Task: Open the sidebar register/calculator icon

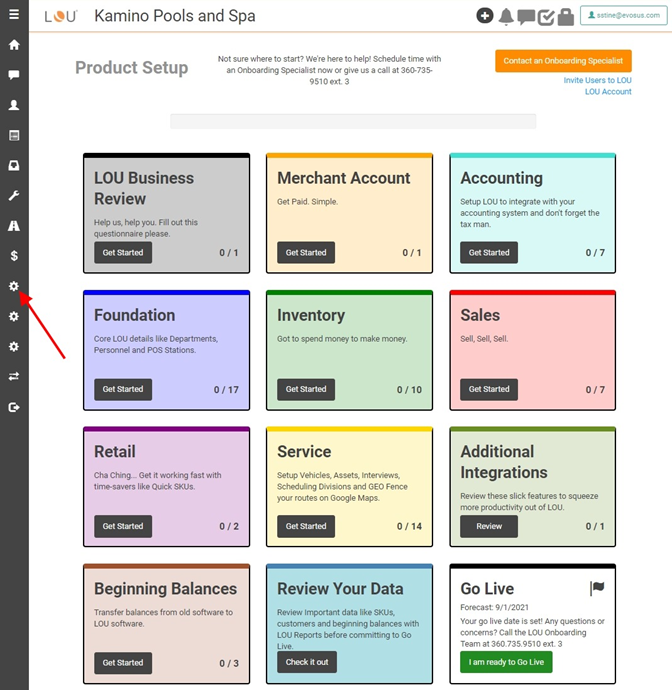Action: pyautogui.click(x=14, y=135)
